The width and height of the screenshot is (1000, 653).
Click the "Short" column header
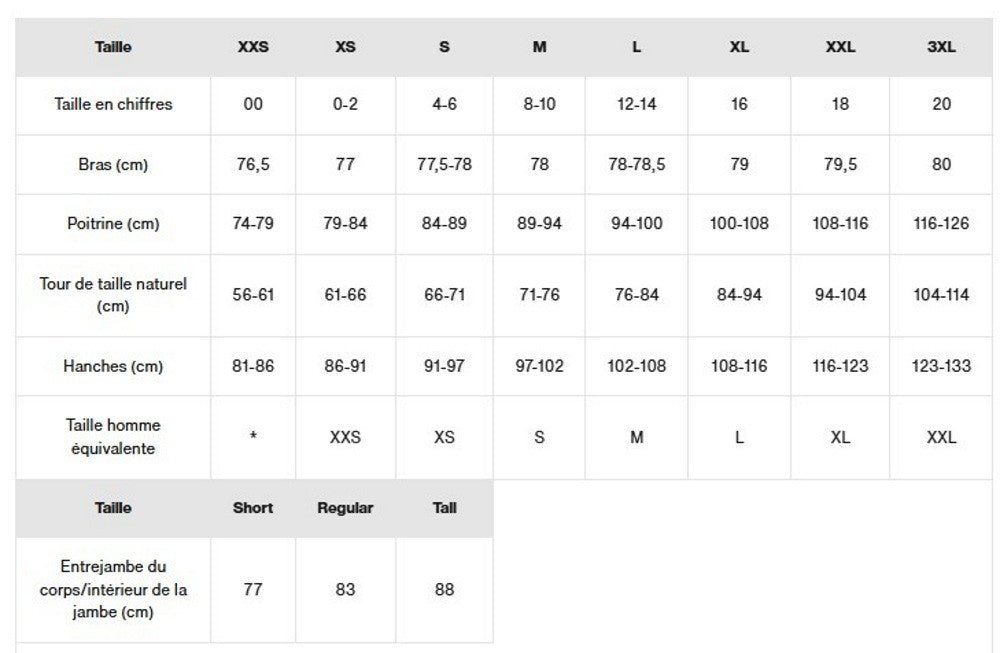click(x=253, y=508)
